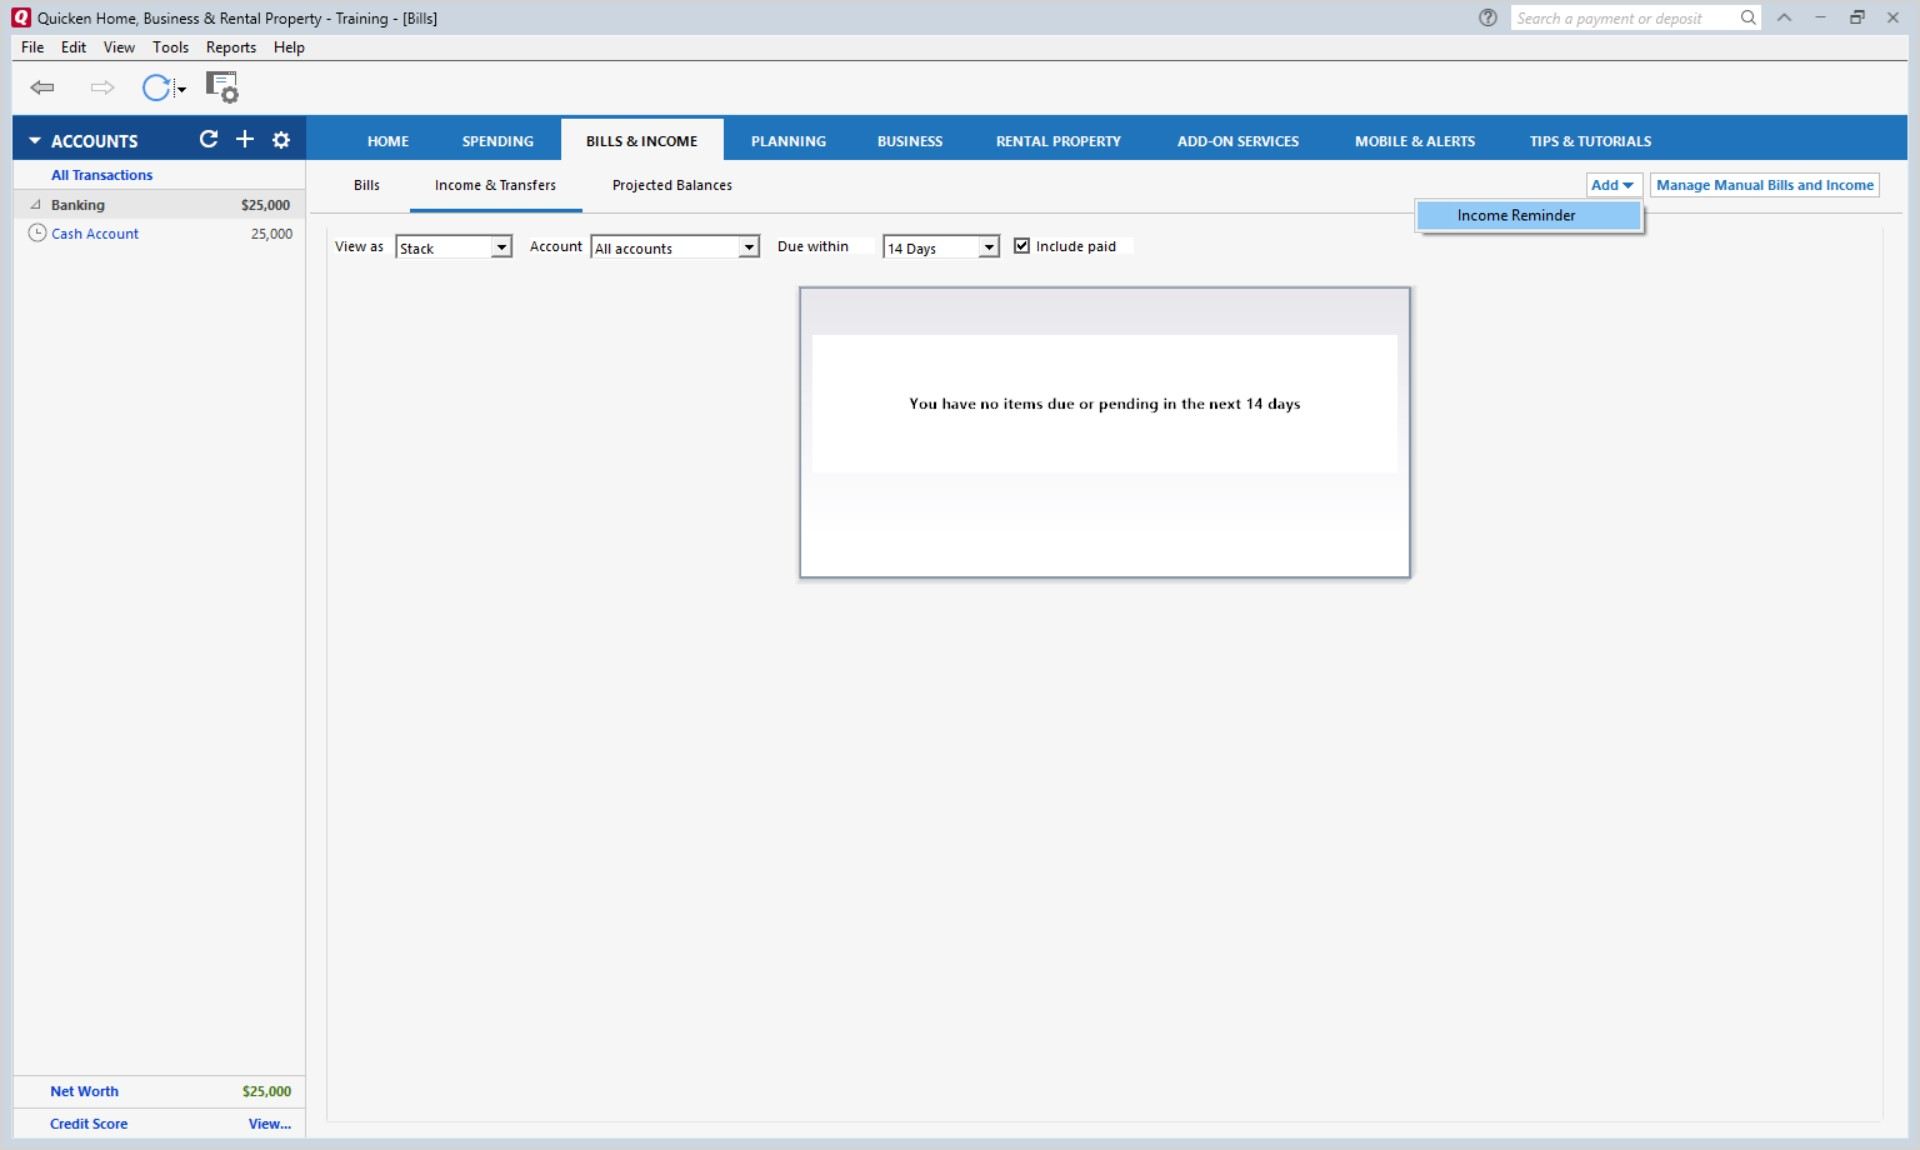The image size is (1920, 1150).
Task: Uncheck the Include paid checkbox
Action: 1022,246
